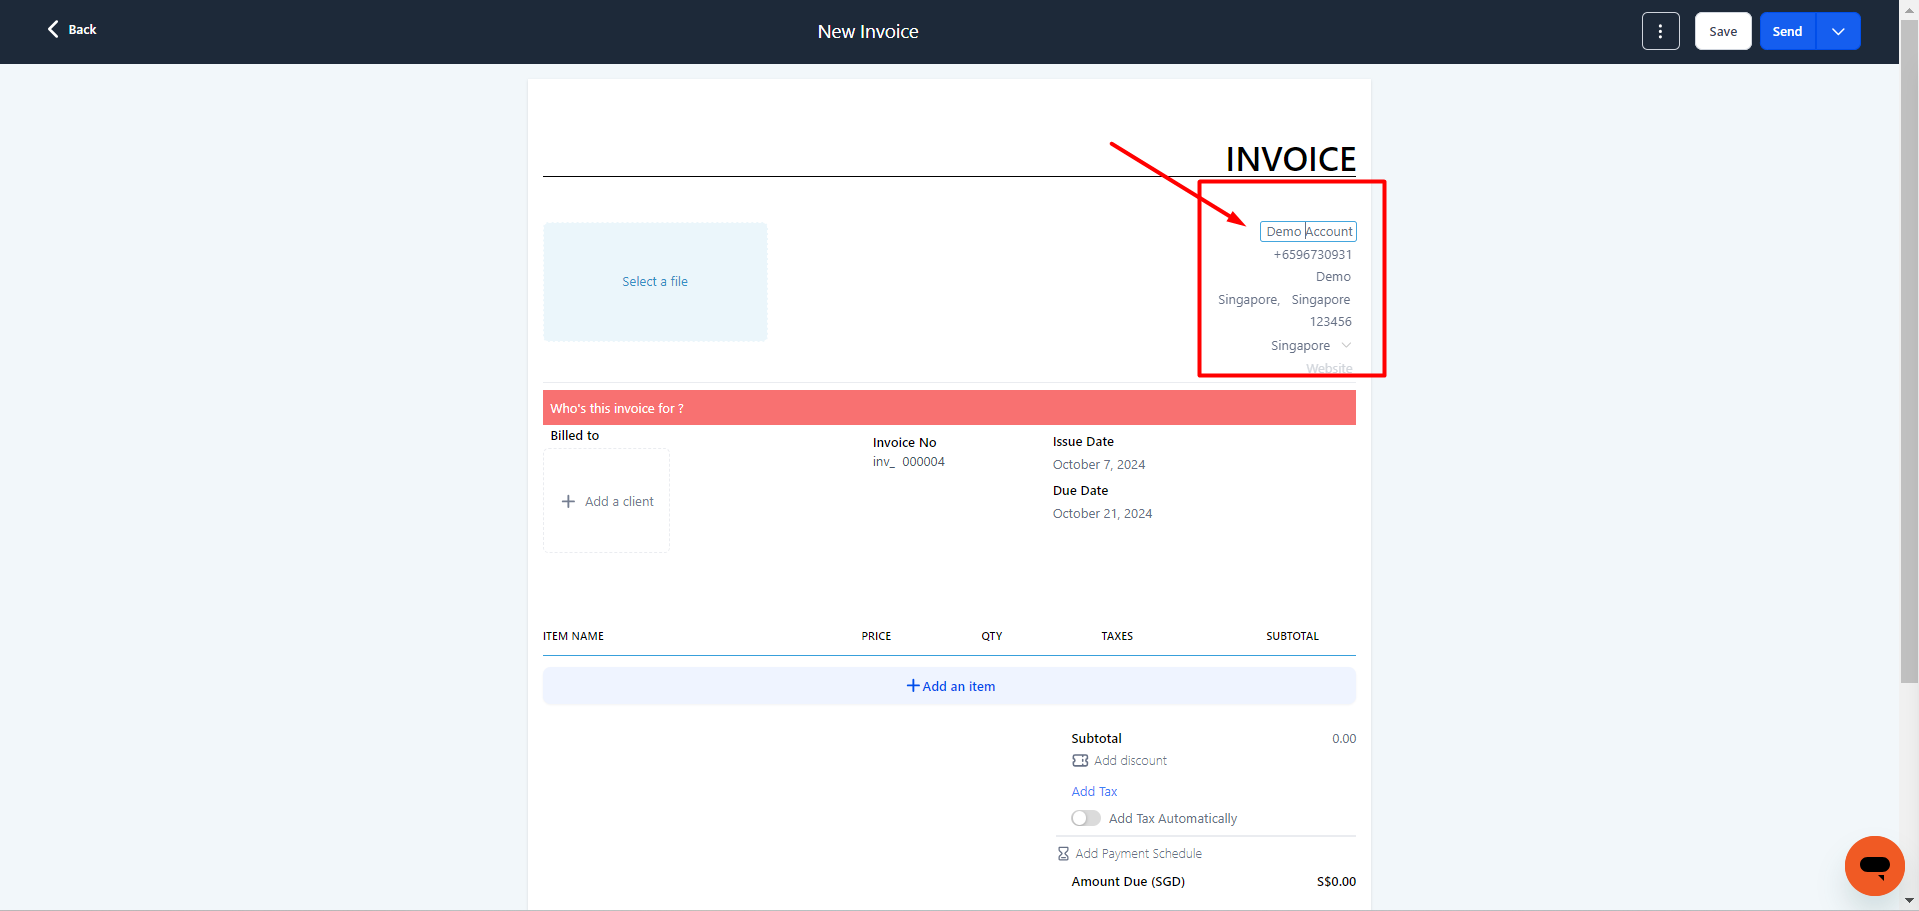Expand the Send button dropdown arrow

pyautogui.click(x=1838, y=31)
